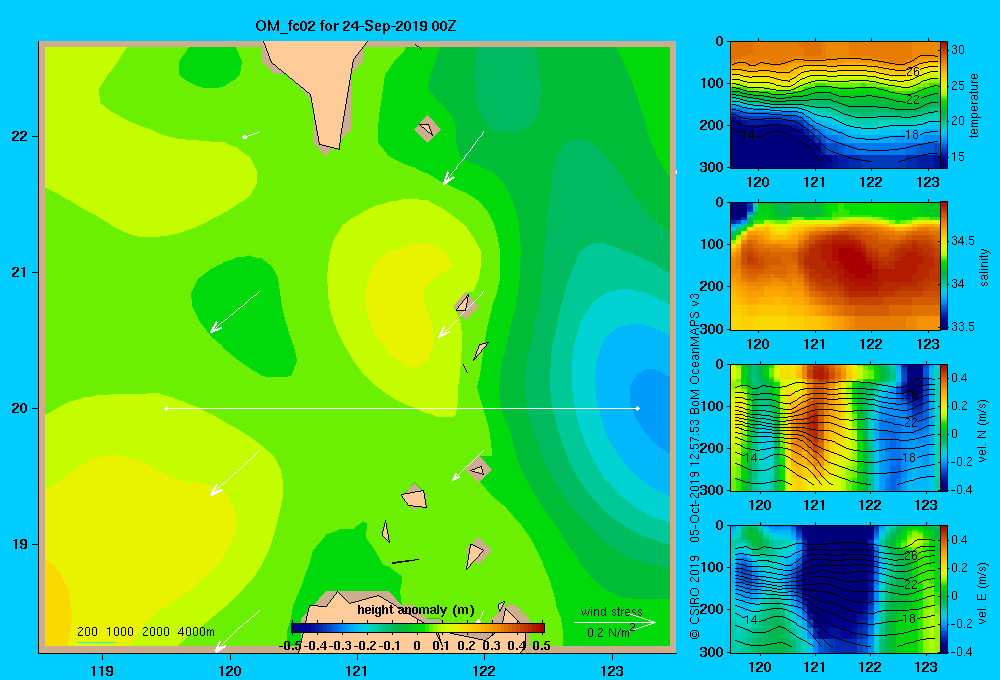This screenshot has height=680, width=1000.
Task: Click the 'wind stress' legend label
Action: [612, 612]
